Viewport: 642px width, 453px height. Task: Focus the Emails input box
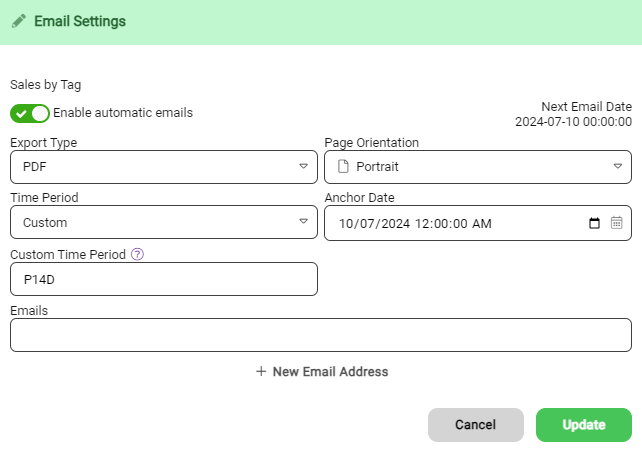[320, 335]
